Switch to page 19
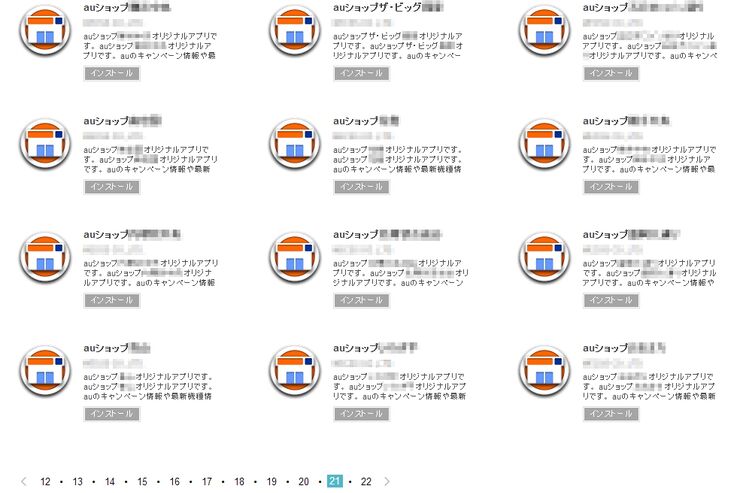Image resolution: width=740 pixels, height=493 pixels. point(271,482)
